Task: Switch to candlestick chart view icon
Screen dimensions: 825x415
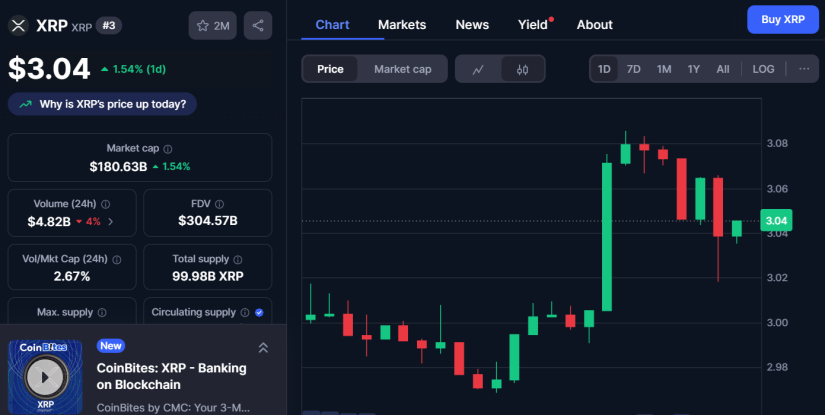Action: [522, 69]
